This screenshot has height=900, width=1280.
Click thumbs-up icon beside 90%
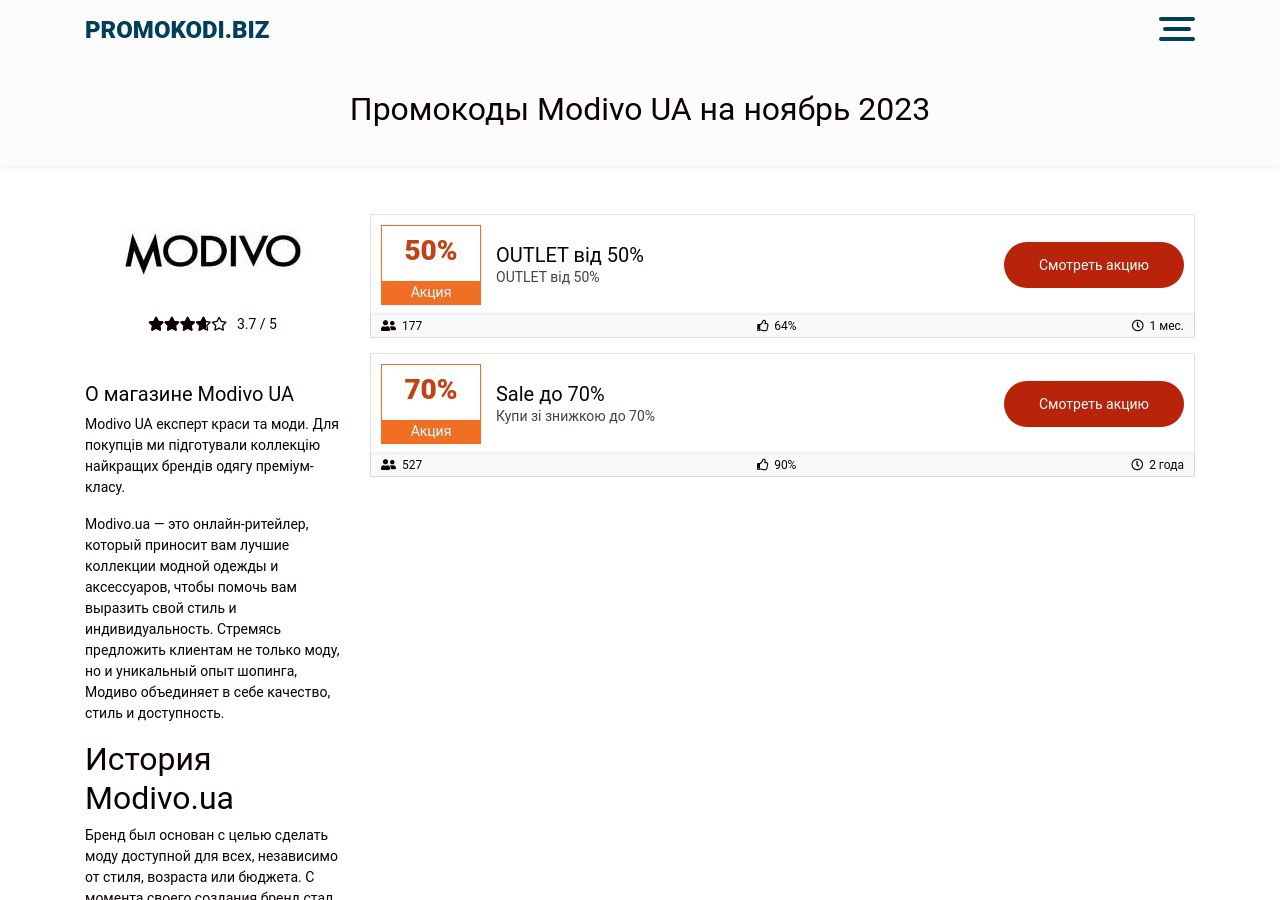(x=763, y=465)
